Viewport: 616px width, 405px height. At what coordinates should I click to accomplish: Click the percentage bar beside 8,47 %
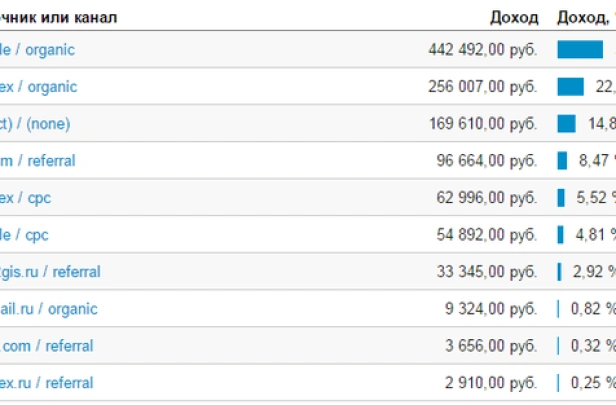coord(562,161)
